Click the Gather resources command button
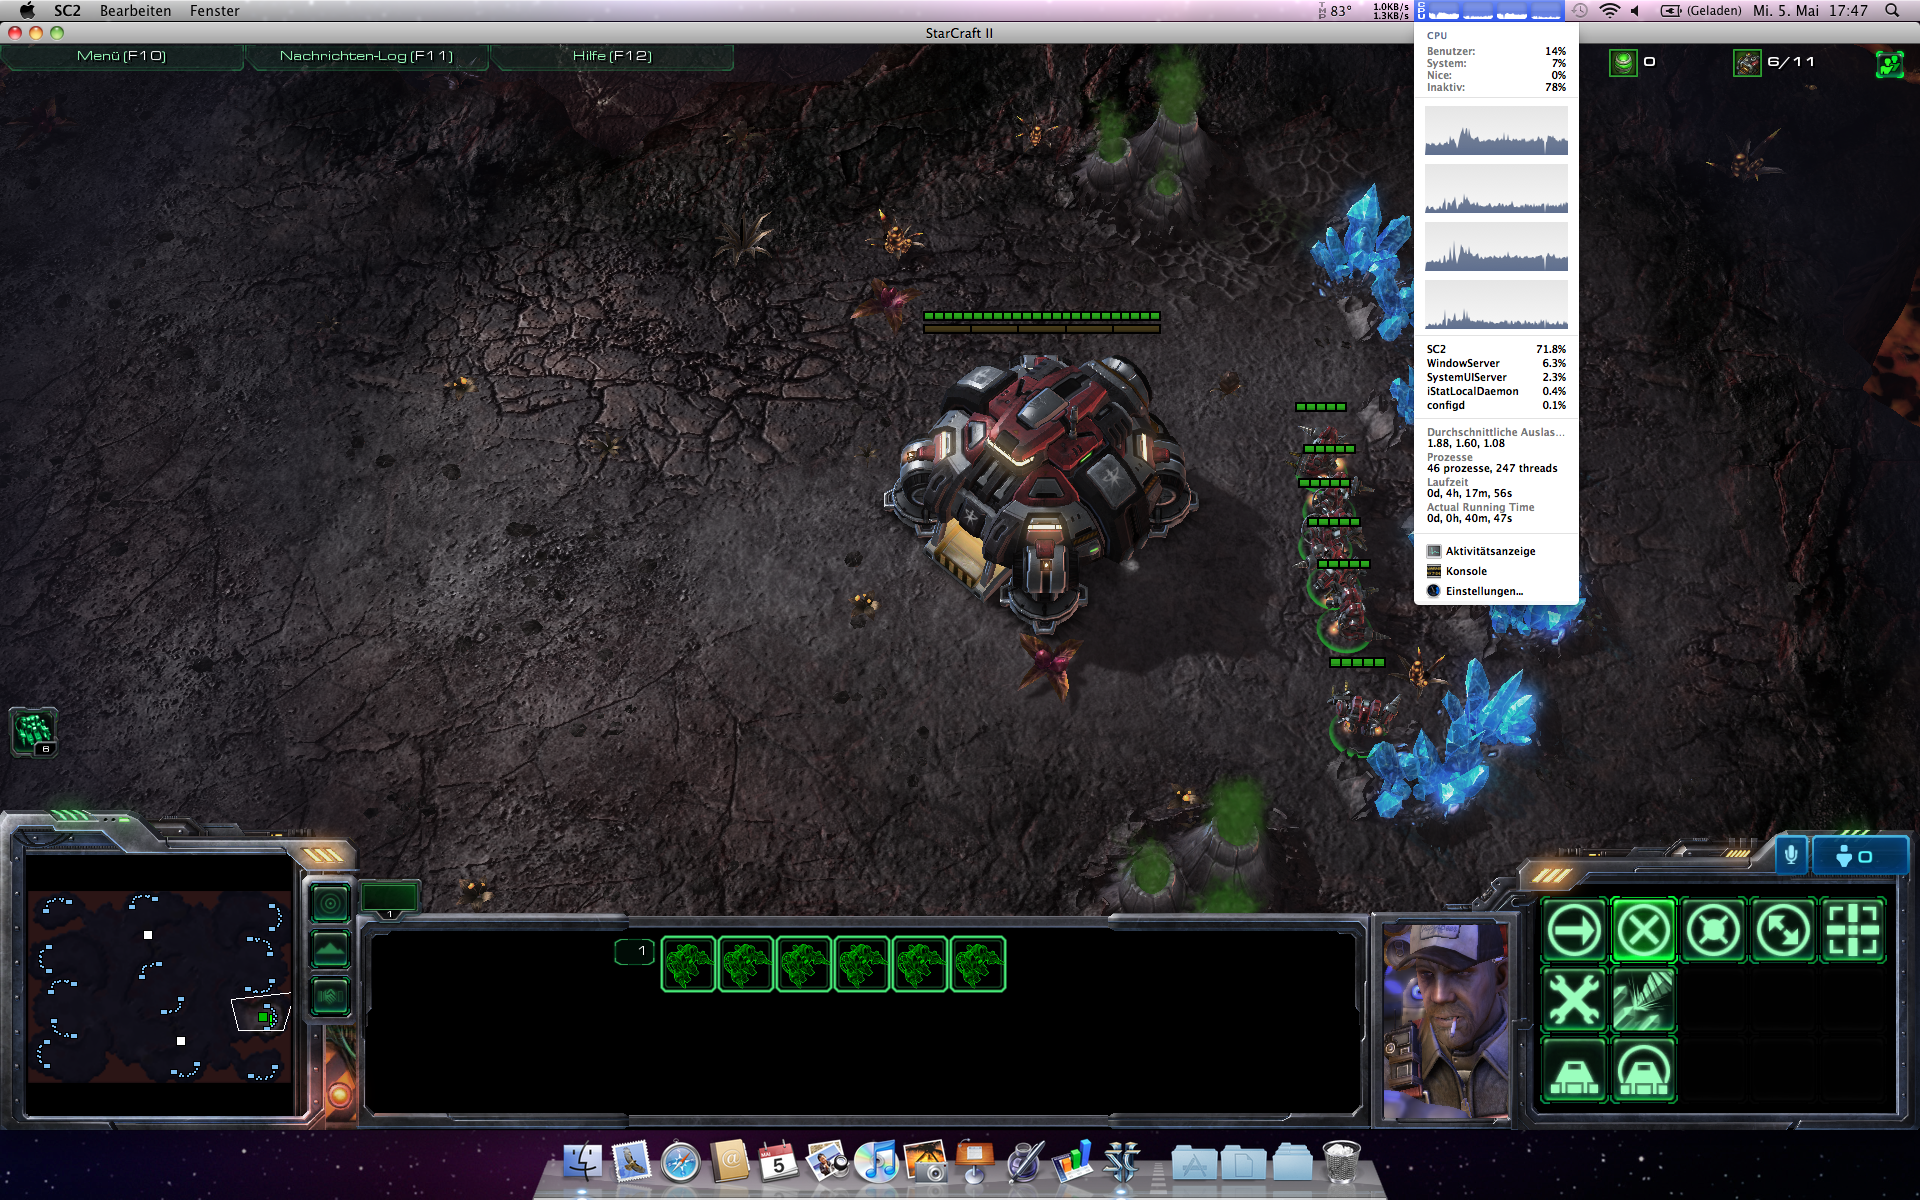Viewport: 1920px width, 1200px height. point(1644,1000)
